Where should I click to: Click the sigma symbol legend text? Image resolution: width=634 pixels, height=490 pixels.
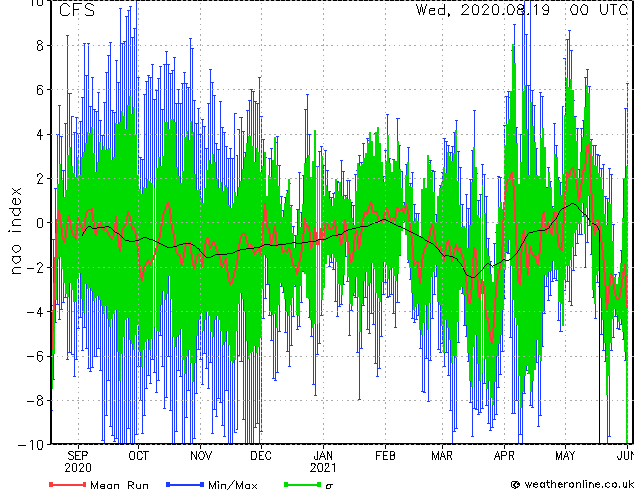(330, 486)
